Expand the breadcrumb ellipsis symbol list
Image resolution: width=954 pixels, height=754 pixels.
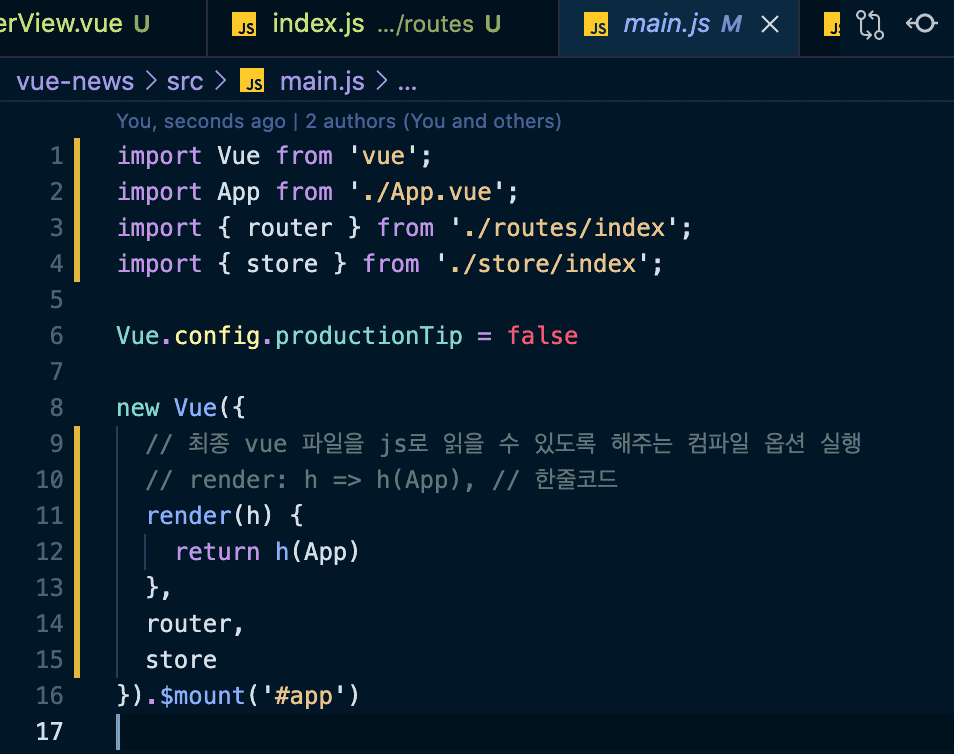407,82
